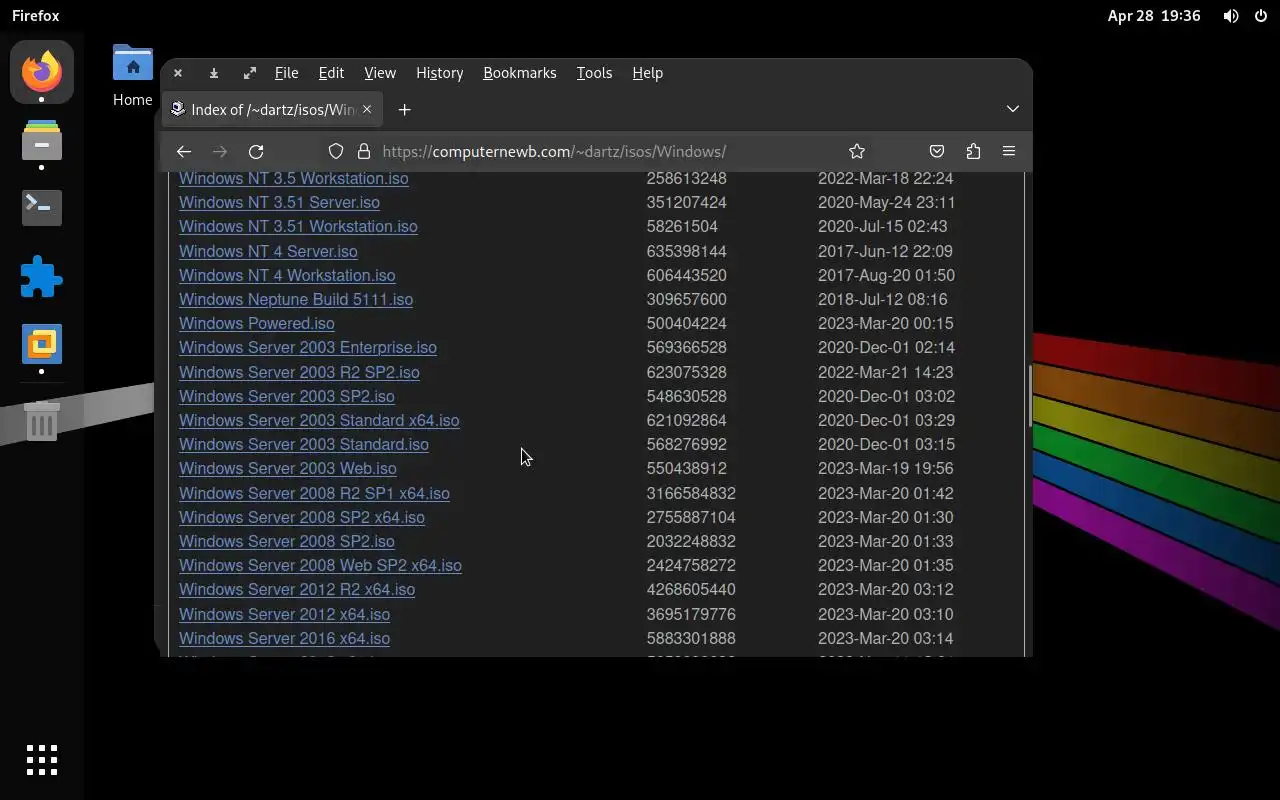Open the Files app in the dock
The height and width of the screenshot is (800, 1280).
click(42, 140)
